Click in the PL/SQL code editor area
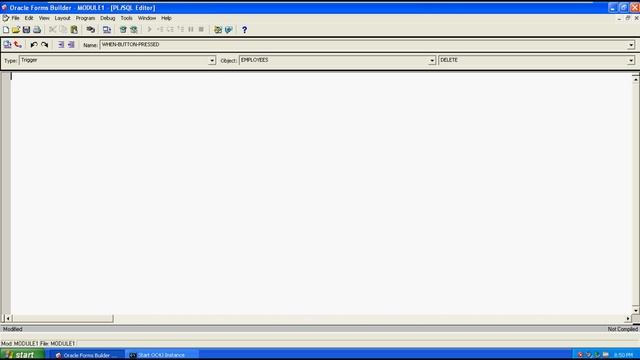This screenshot has width=640, height=360. [x=321, y=193]
